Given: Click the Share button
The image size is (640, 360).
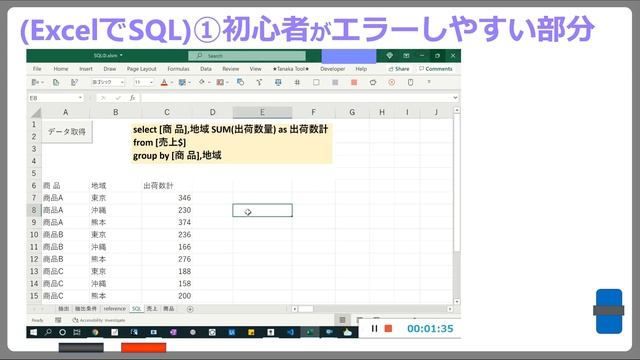Looking at the screenshot, I should tap(399, 69).
